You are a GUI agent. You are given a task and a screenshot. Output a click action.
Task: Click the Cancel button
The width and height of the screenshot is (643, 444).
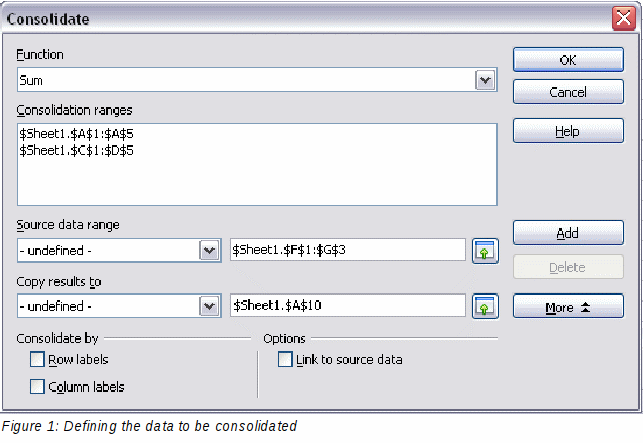tap(568, 91)
